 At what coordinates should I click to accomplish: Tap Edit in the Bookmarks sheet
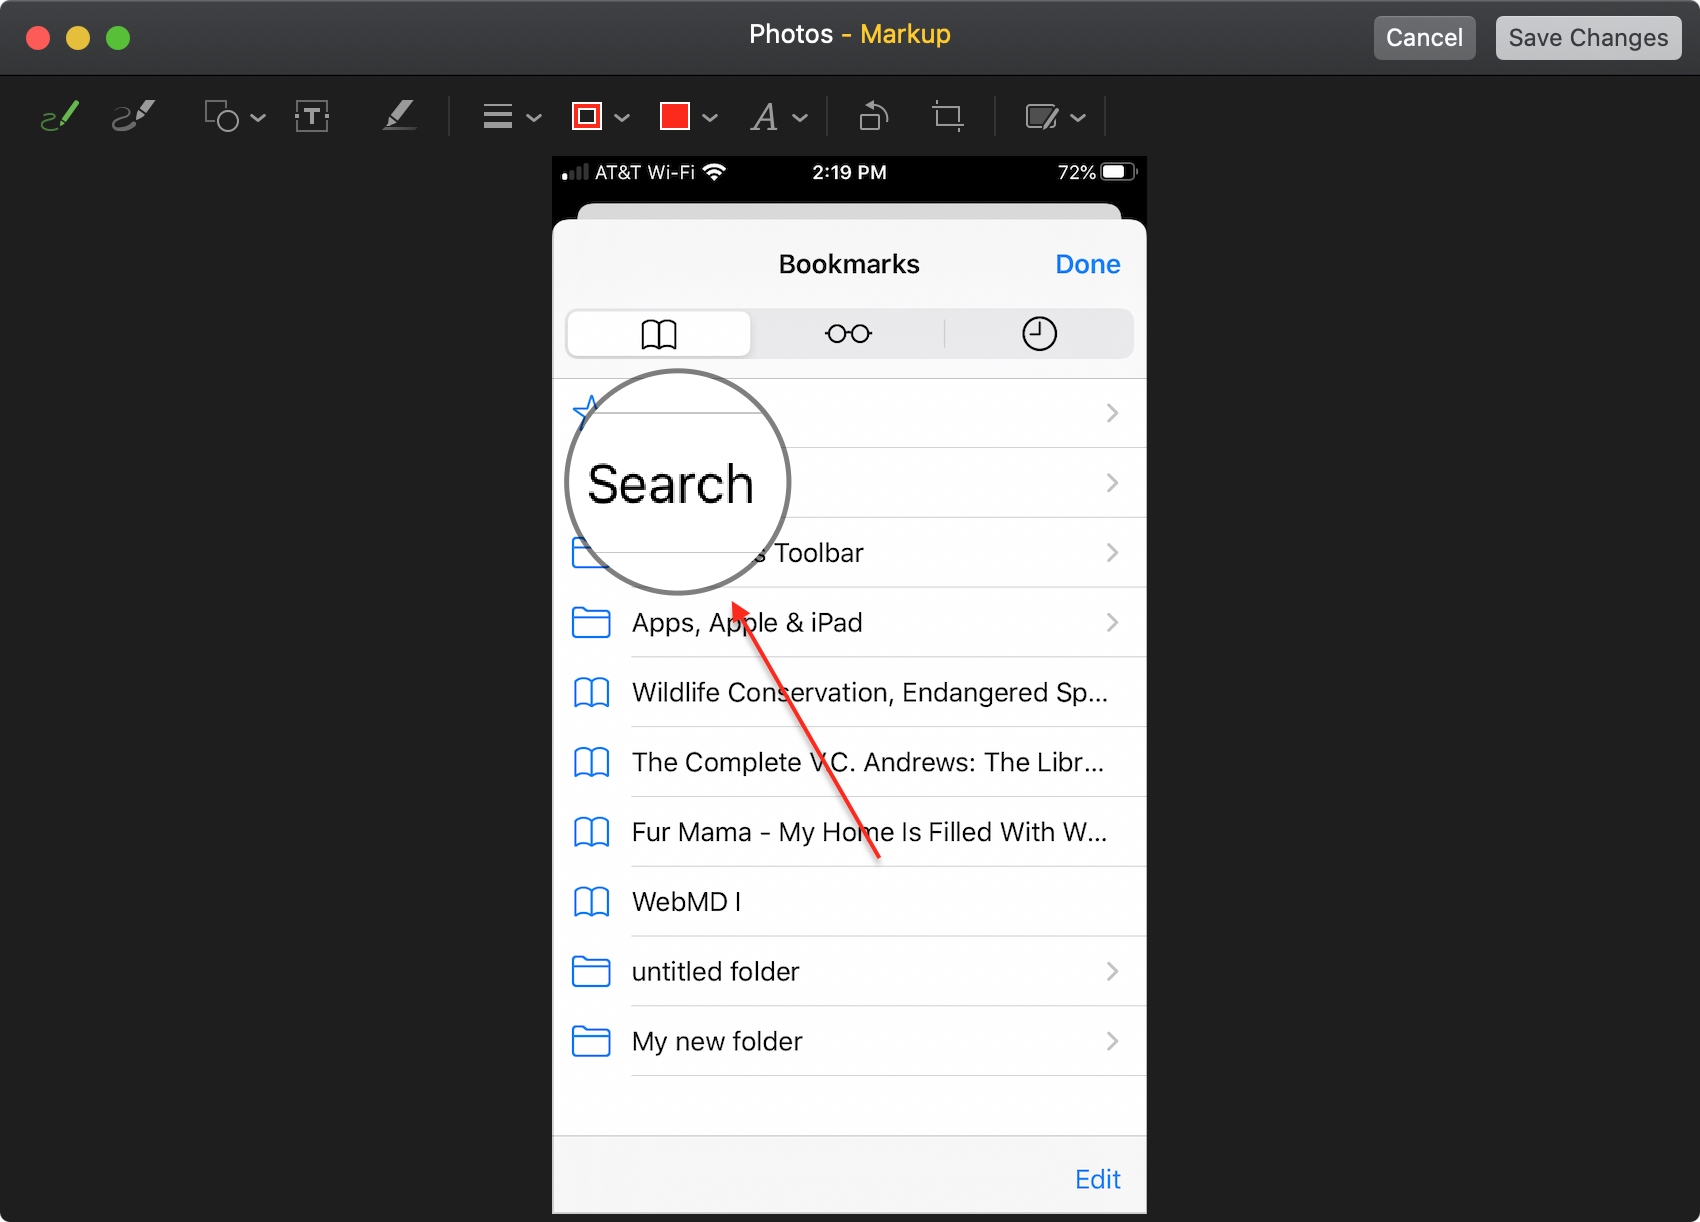tap(1097, 1180)
